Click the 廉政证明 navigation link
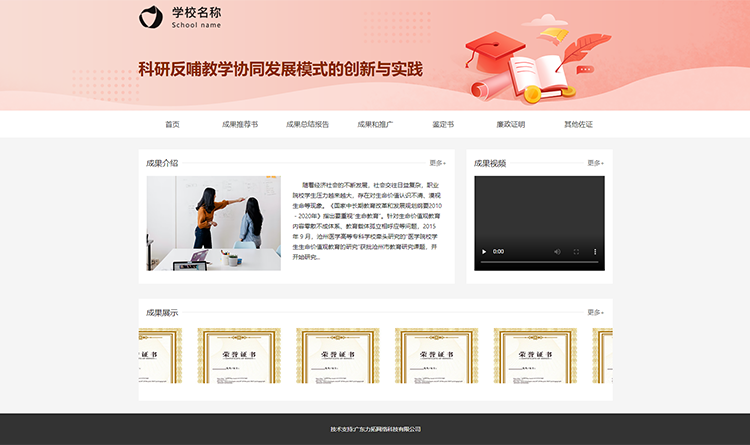750x445 pixels. [510, 125]
